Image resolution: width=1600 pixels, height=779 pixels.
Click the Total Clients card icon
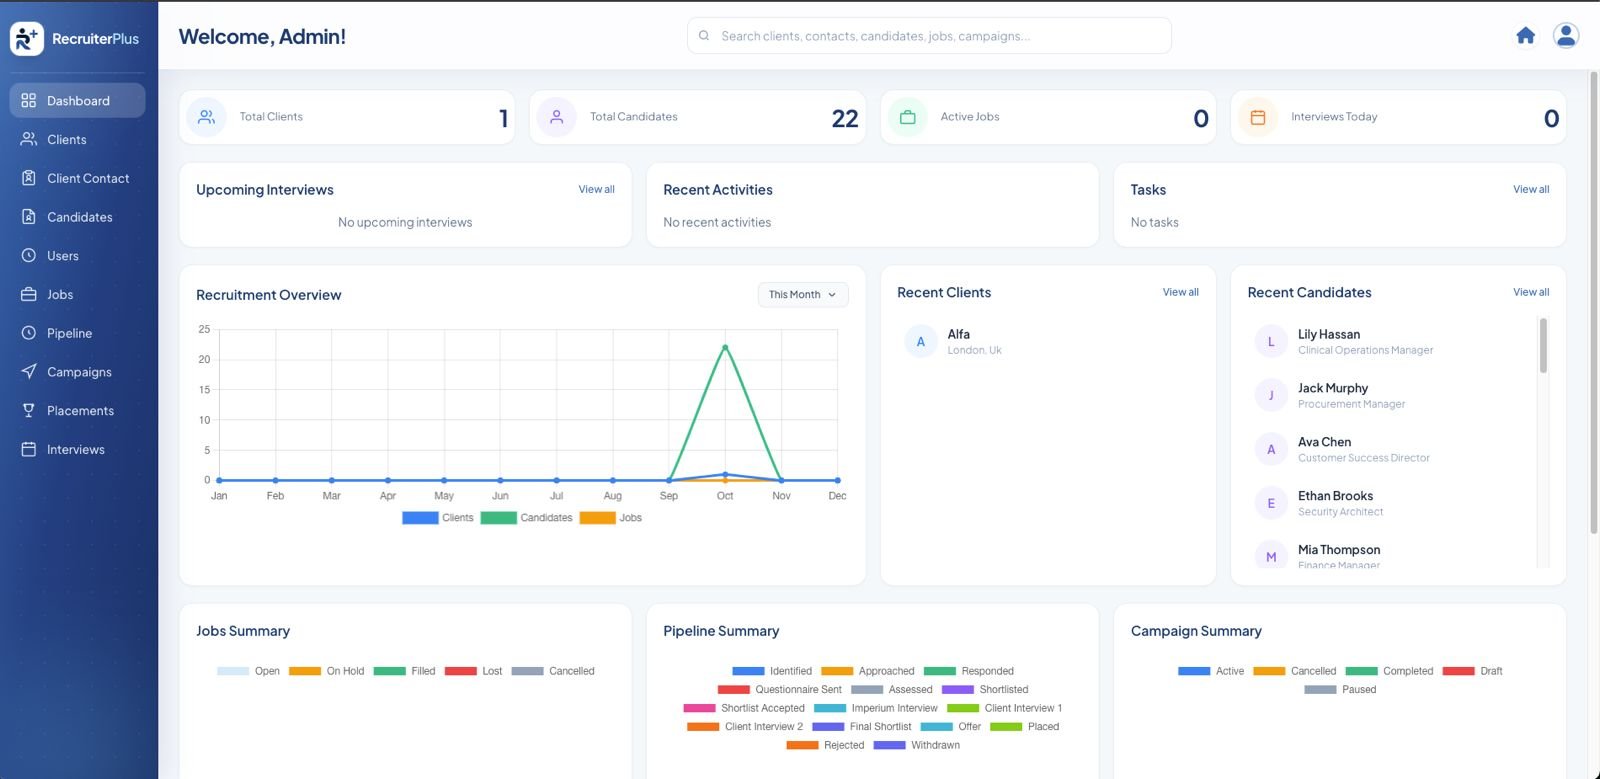[207, 117]
